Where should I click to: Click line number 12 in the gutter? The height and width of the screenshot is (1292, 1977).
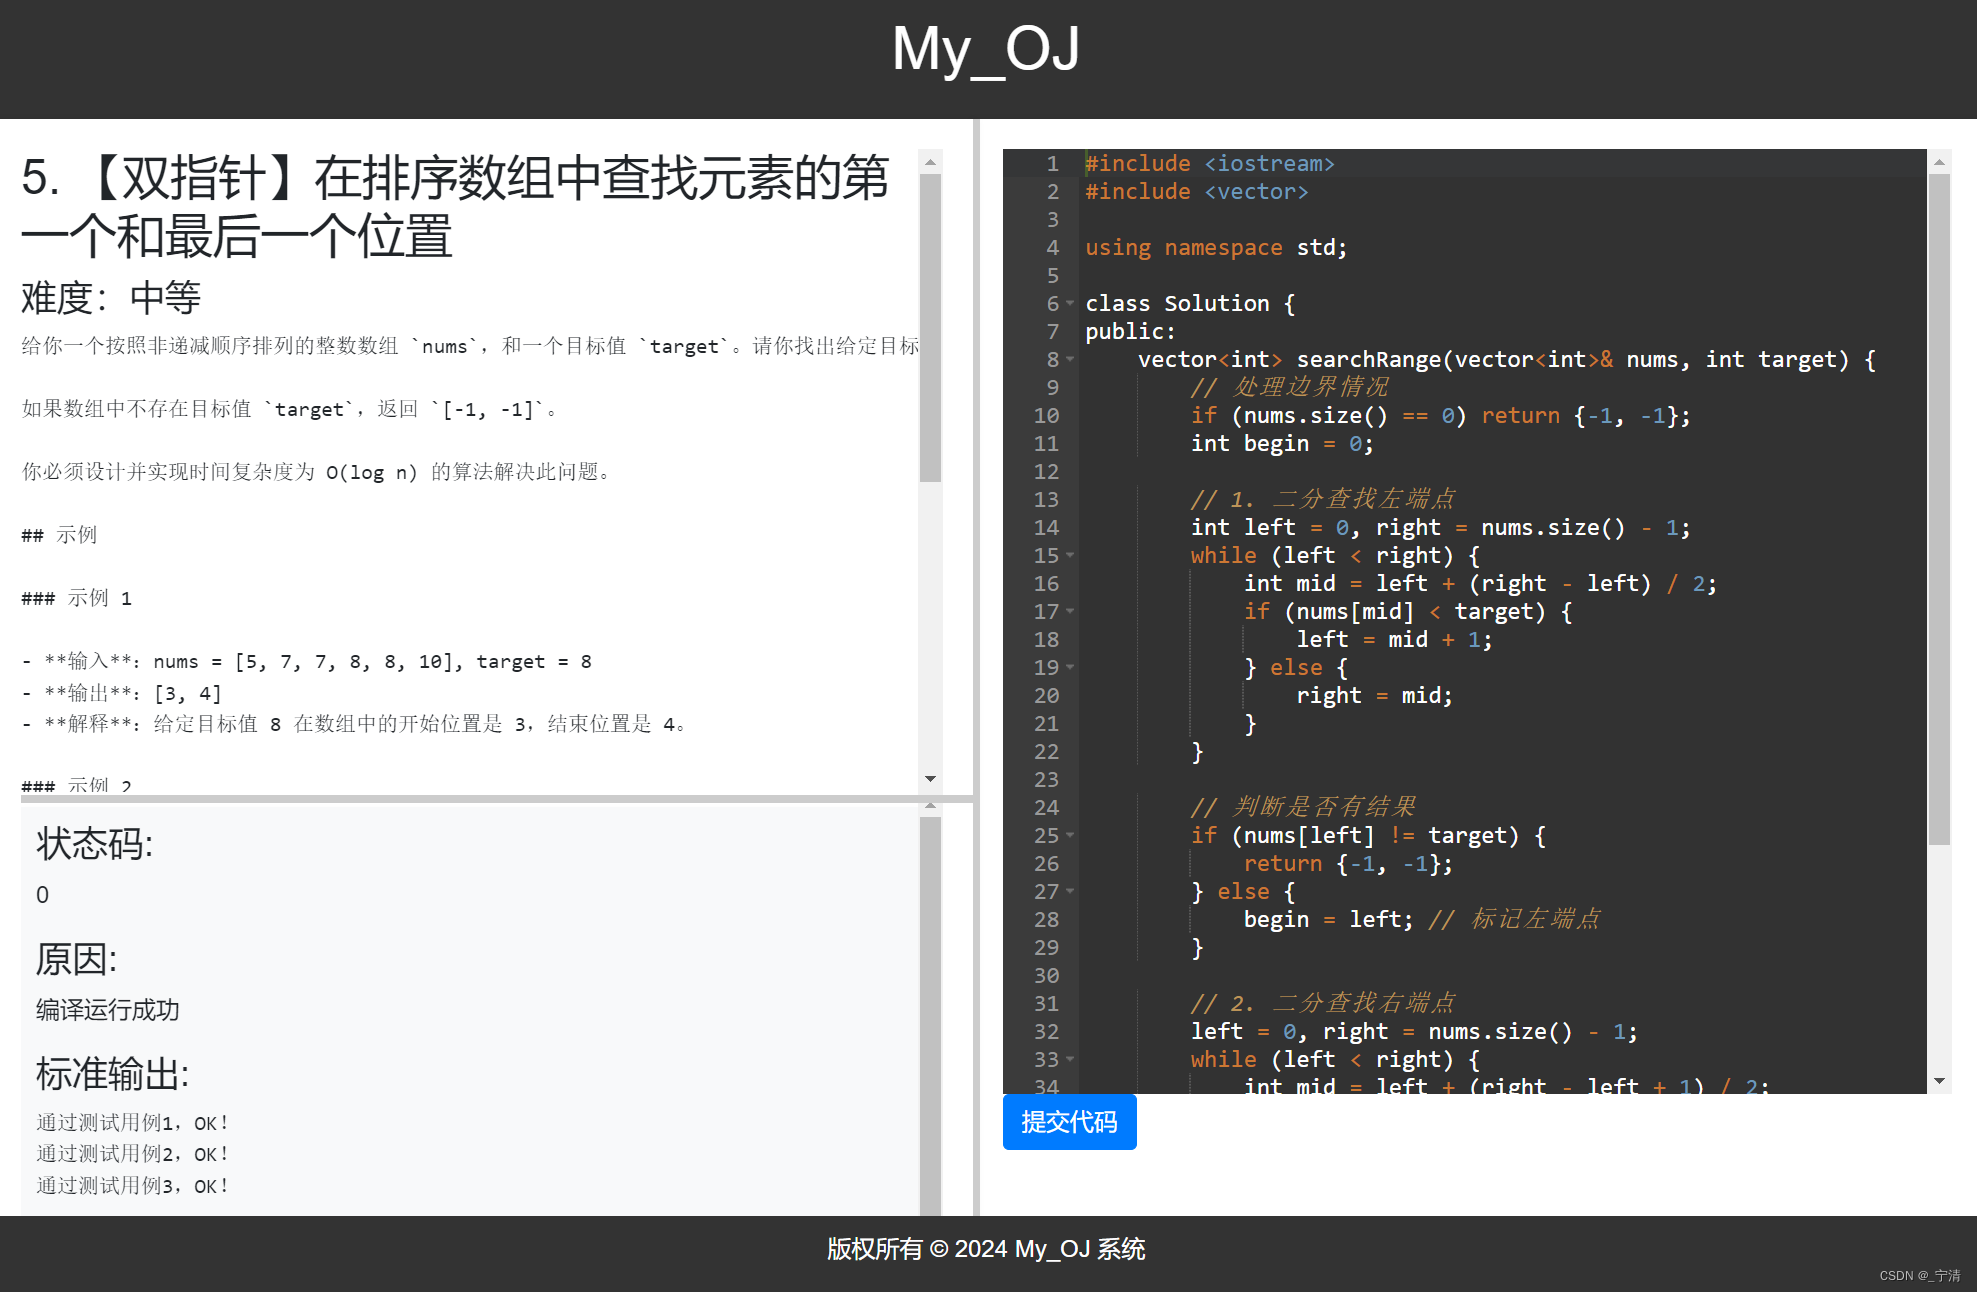click(x=1046, y=471)
